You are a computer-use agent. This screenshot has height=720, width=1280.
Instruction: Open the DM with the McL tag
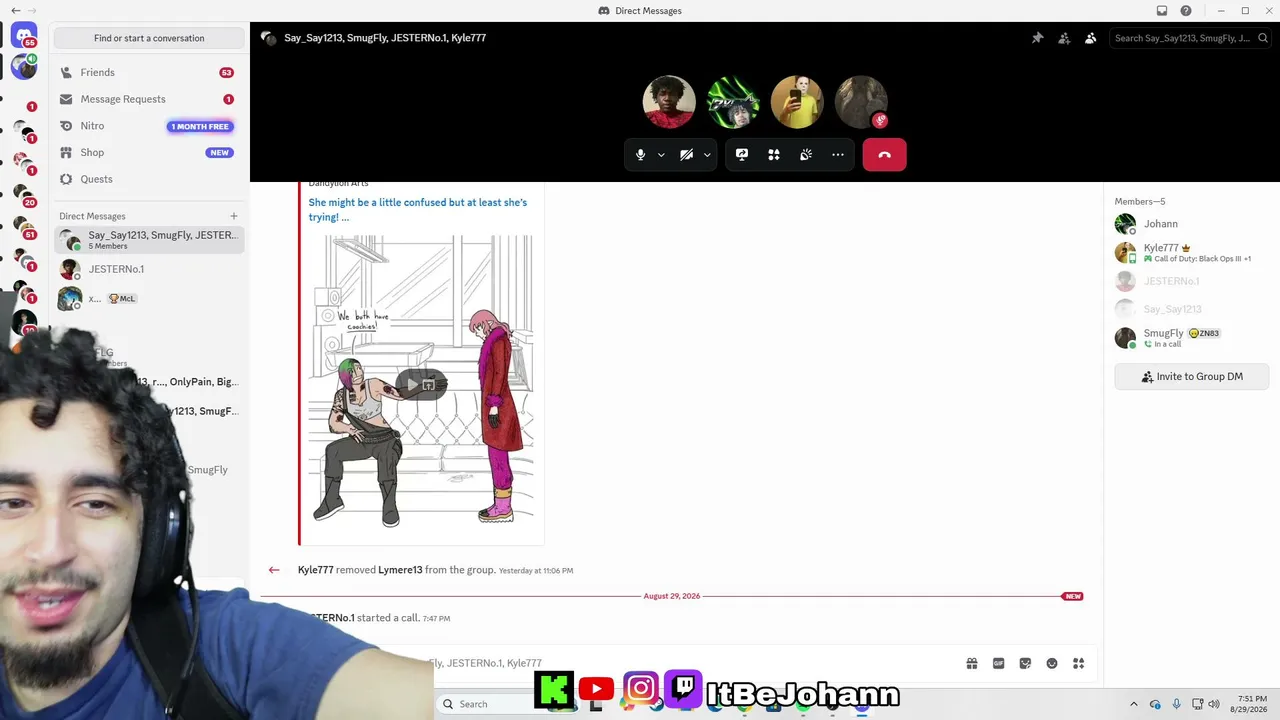[x=149, y=298]
